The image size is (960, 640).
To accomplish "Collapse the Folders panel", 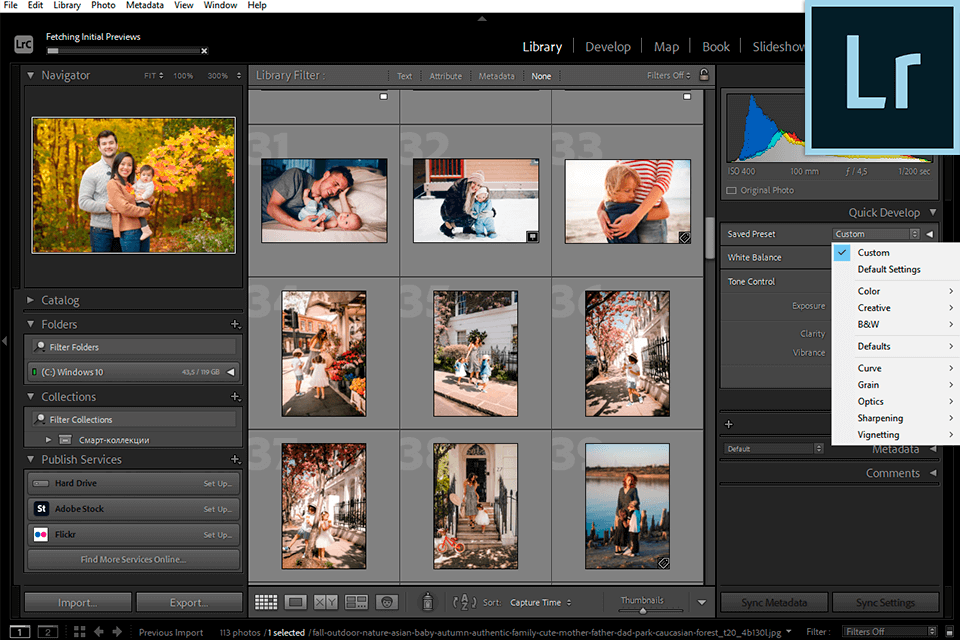I will point(30,324).
